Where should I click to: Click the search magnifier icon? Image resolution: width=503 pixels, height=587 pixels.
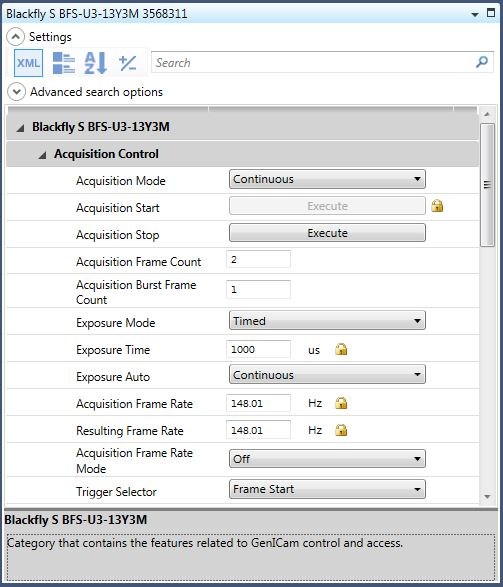[x=482, y=62]
